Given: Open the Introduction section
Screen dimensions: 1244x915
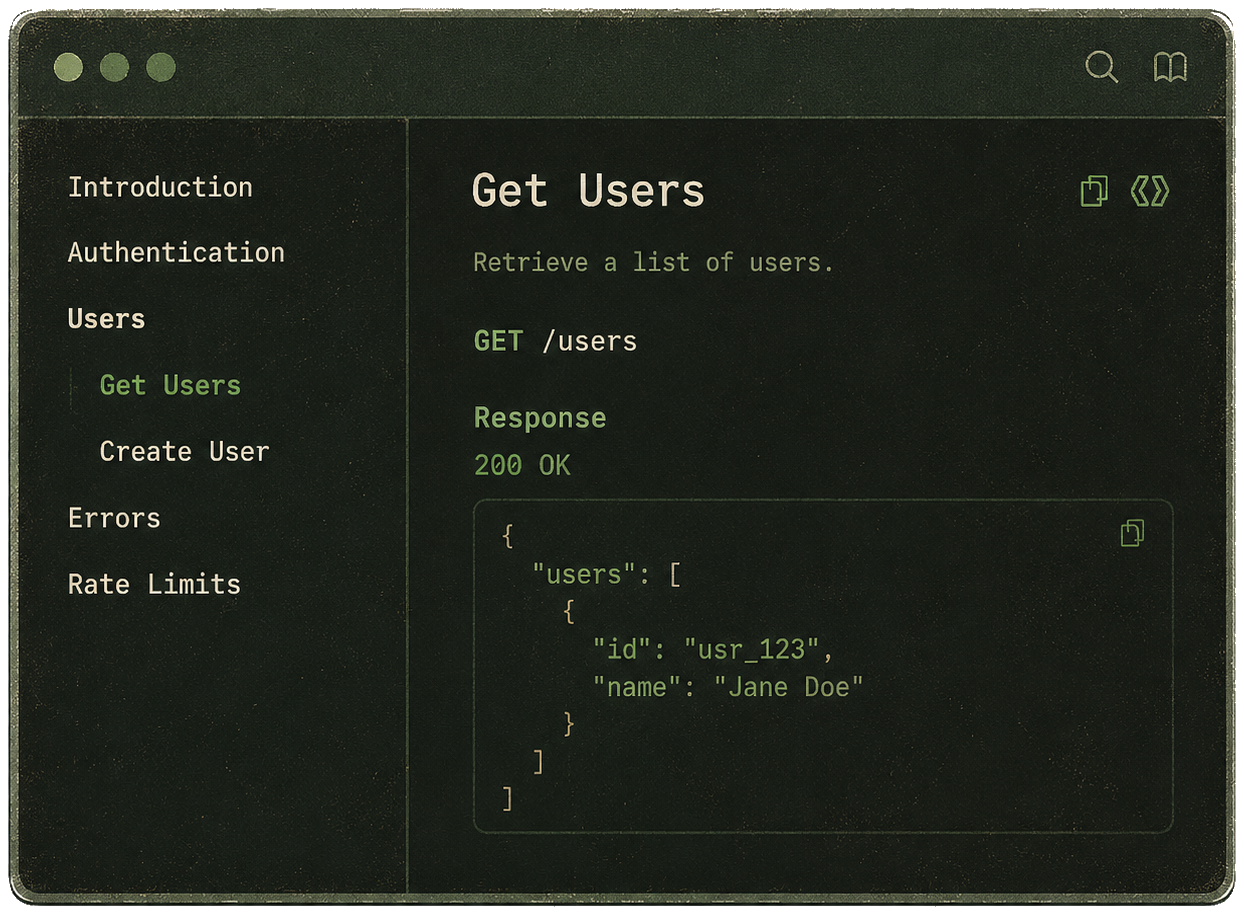Looking at the screenshot, I should click(x=160, y=187).
